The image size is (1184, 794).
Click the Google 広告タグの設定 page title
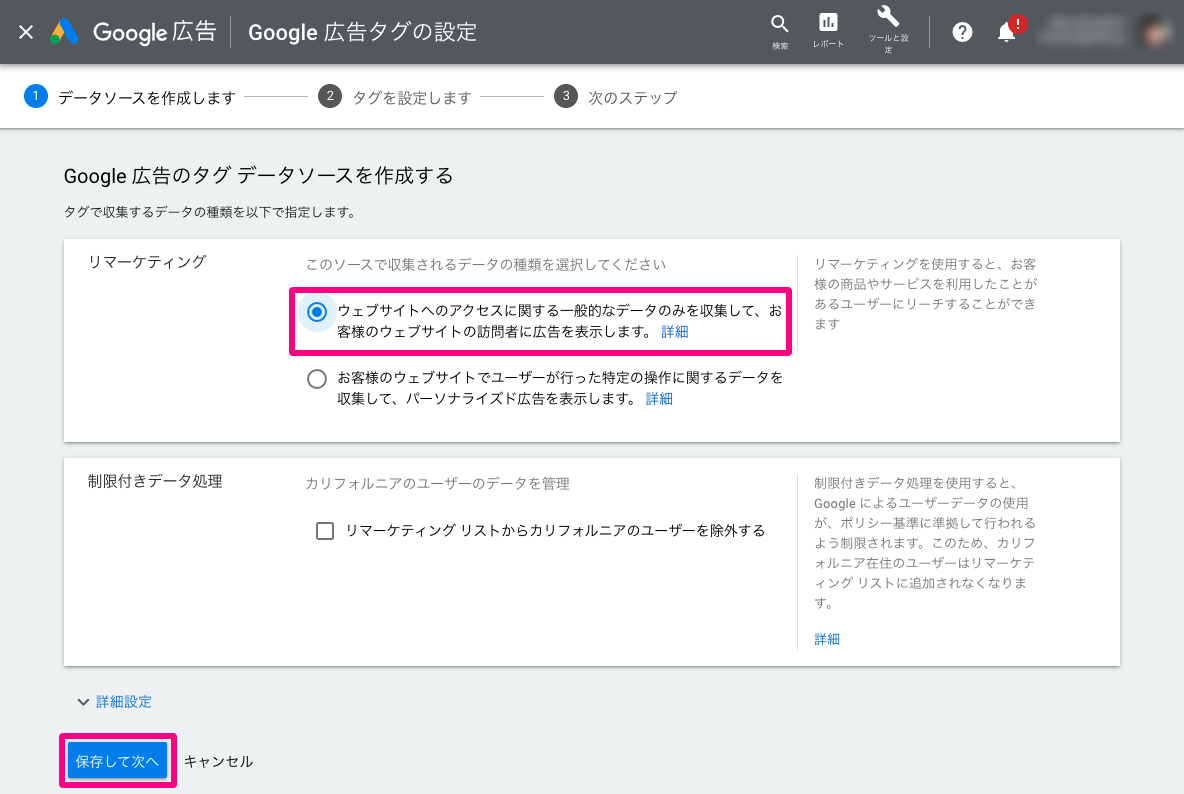point(362,32)
